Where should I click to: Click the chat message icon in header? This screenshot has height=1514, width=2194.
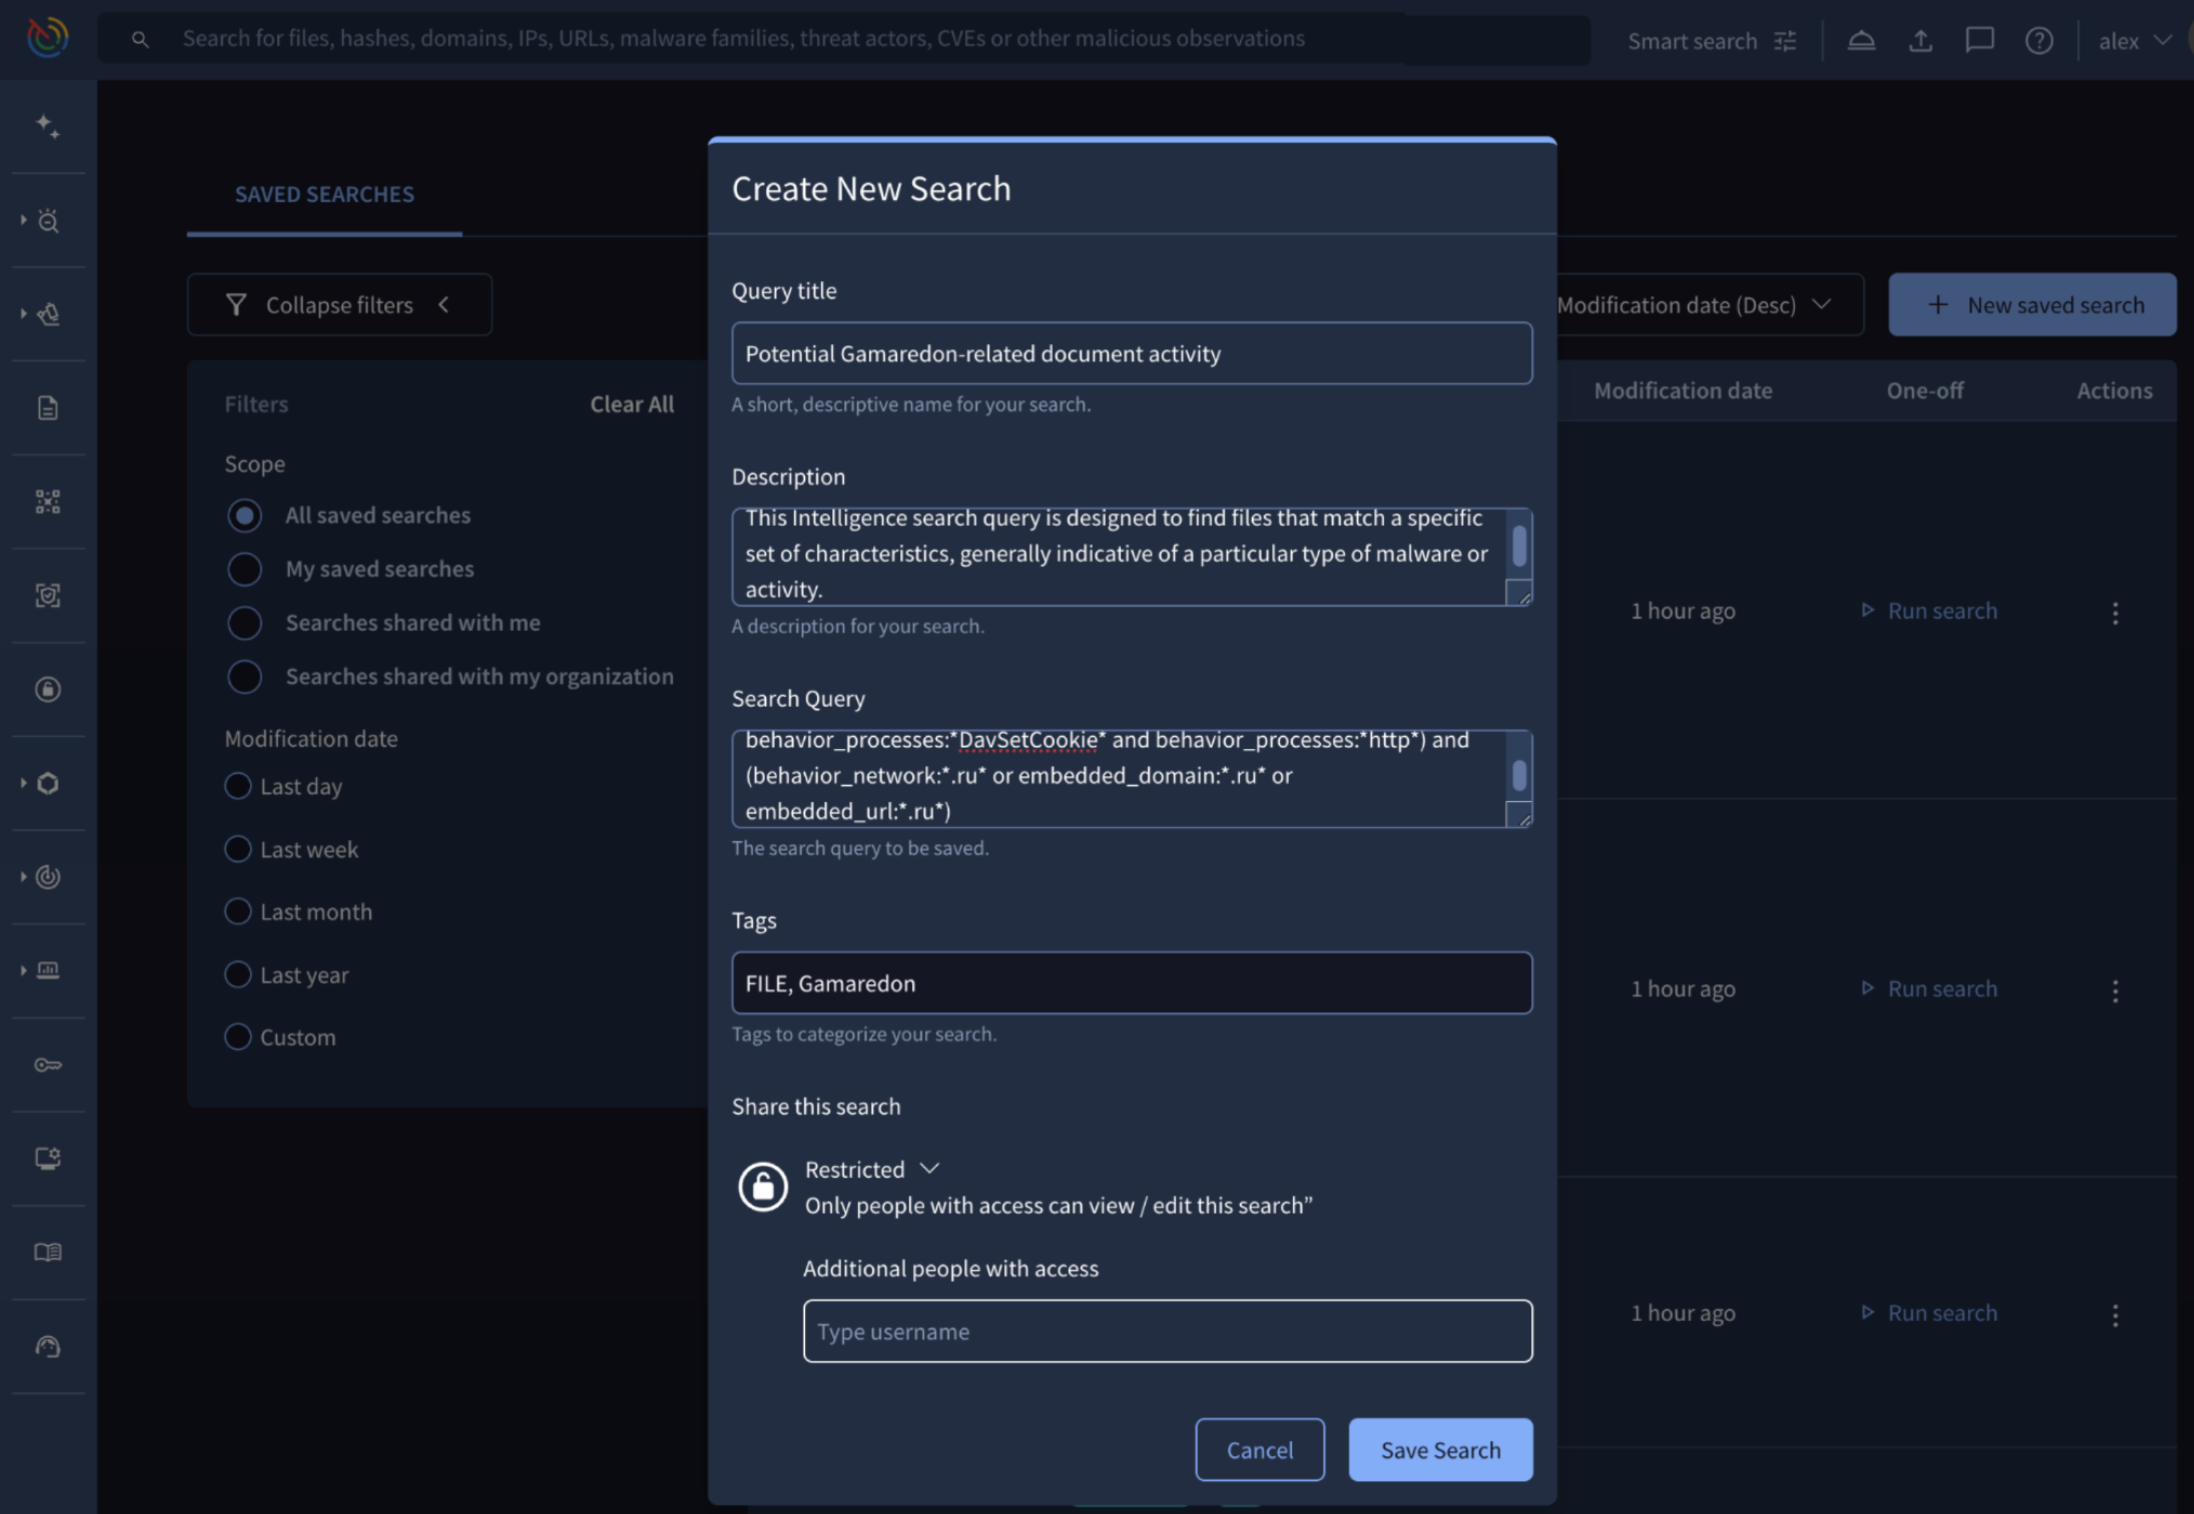(x=1979, y=41)
